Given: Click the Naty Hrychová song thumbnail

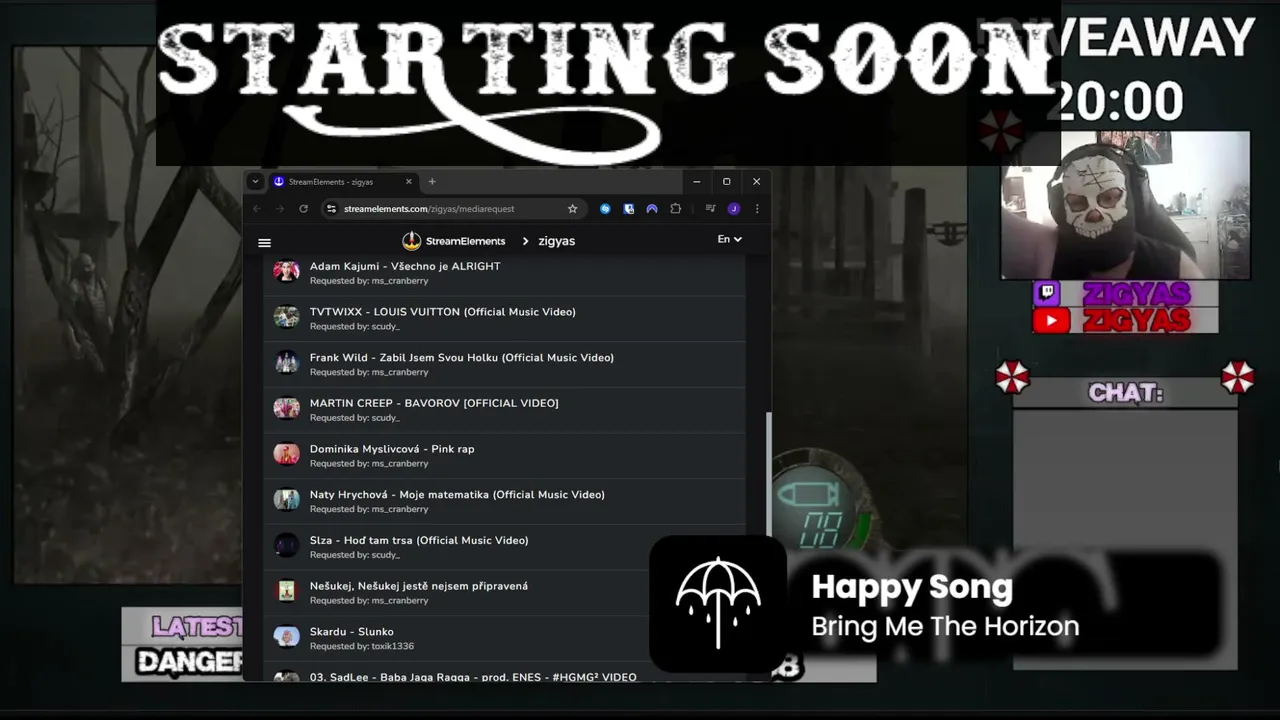Looking at the screenshot, I should [x=287, y=500].
